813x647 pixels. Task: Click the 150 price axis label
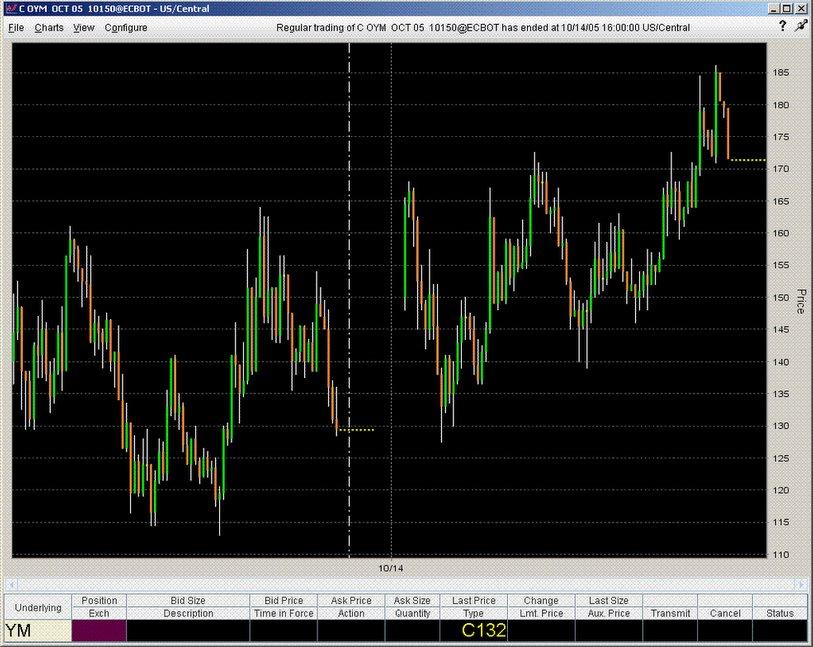tap(781, 298)
